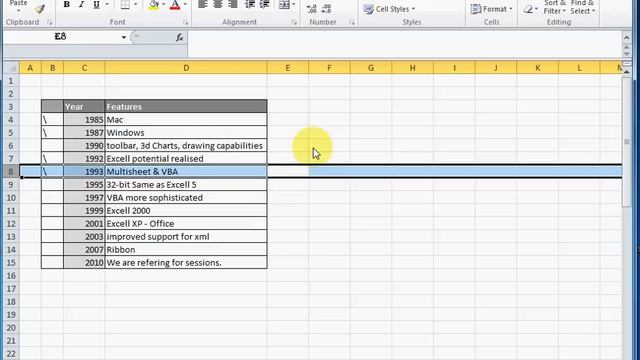Toggle Center alignment
The image size is (640, 360).
[x=218, y=5]
